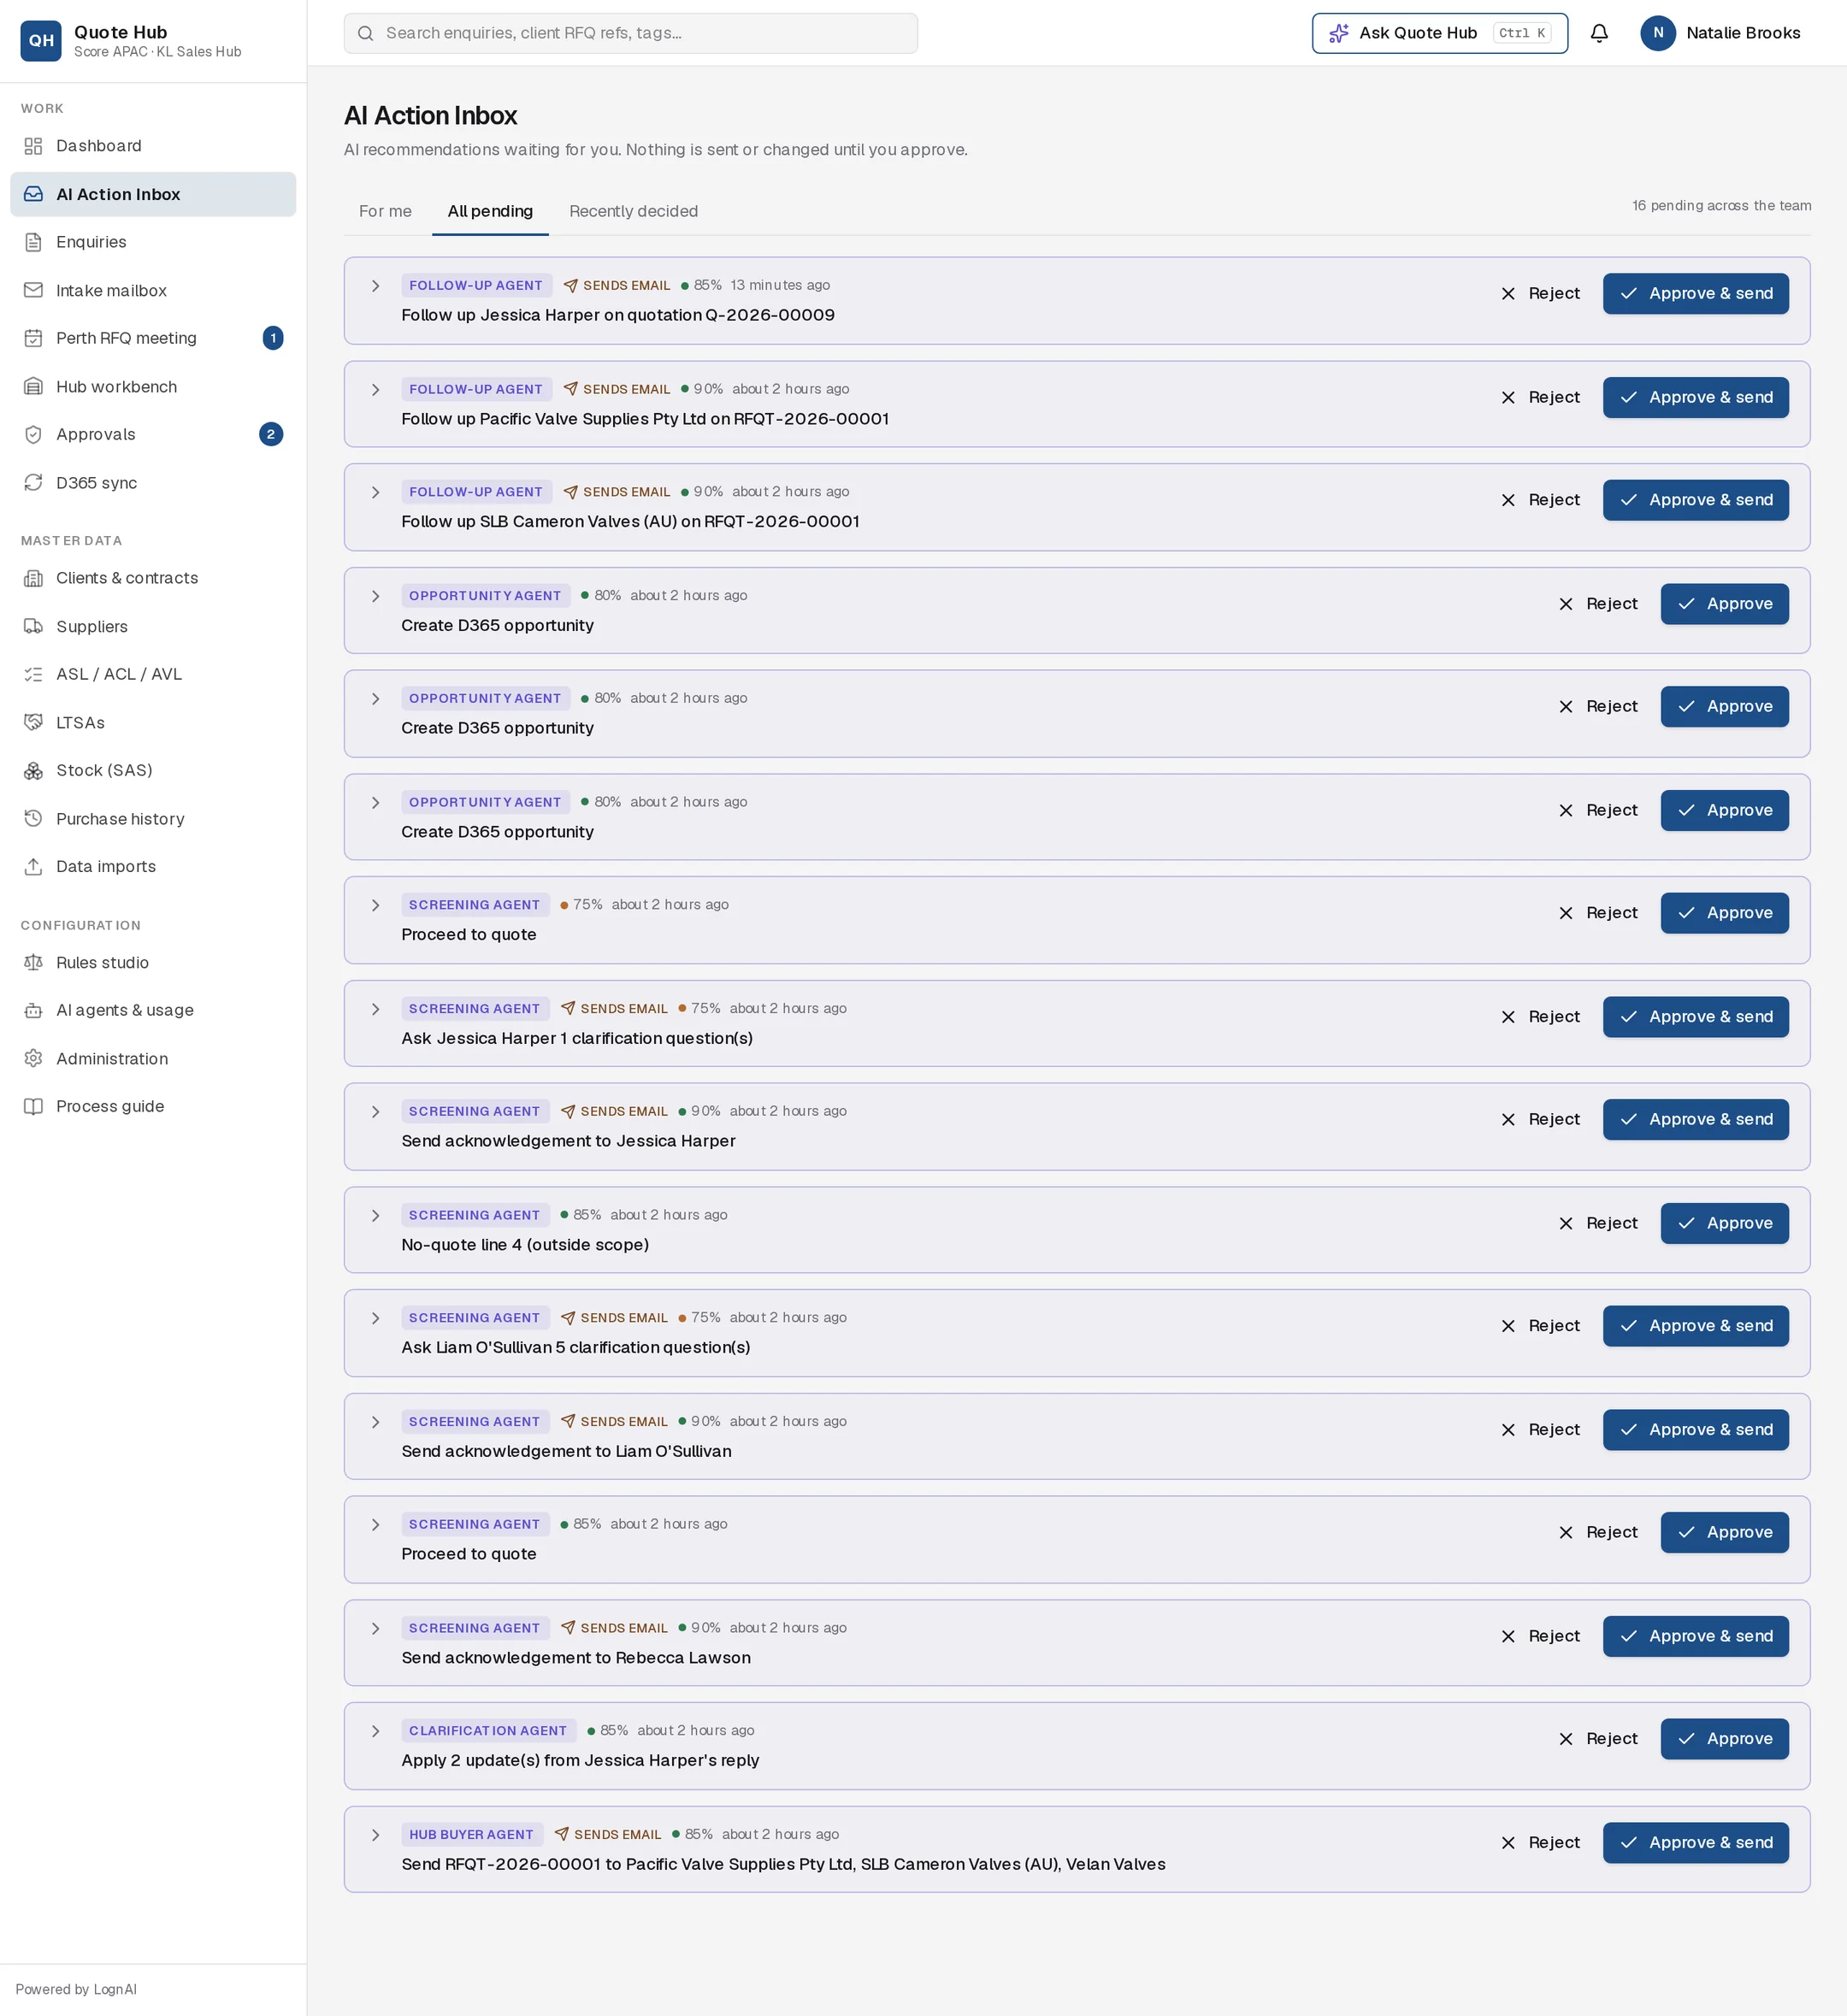The image size is (1847, 2016).
Task: Open the Intake mailbox
Action: [153, 290]
